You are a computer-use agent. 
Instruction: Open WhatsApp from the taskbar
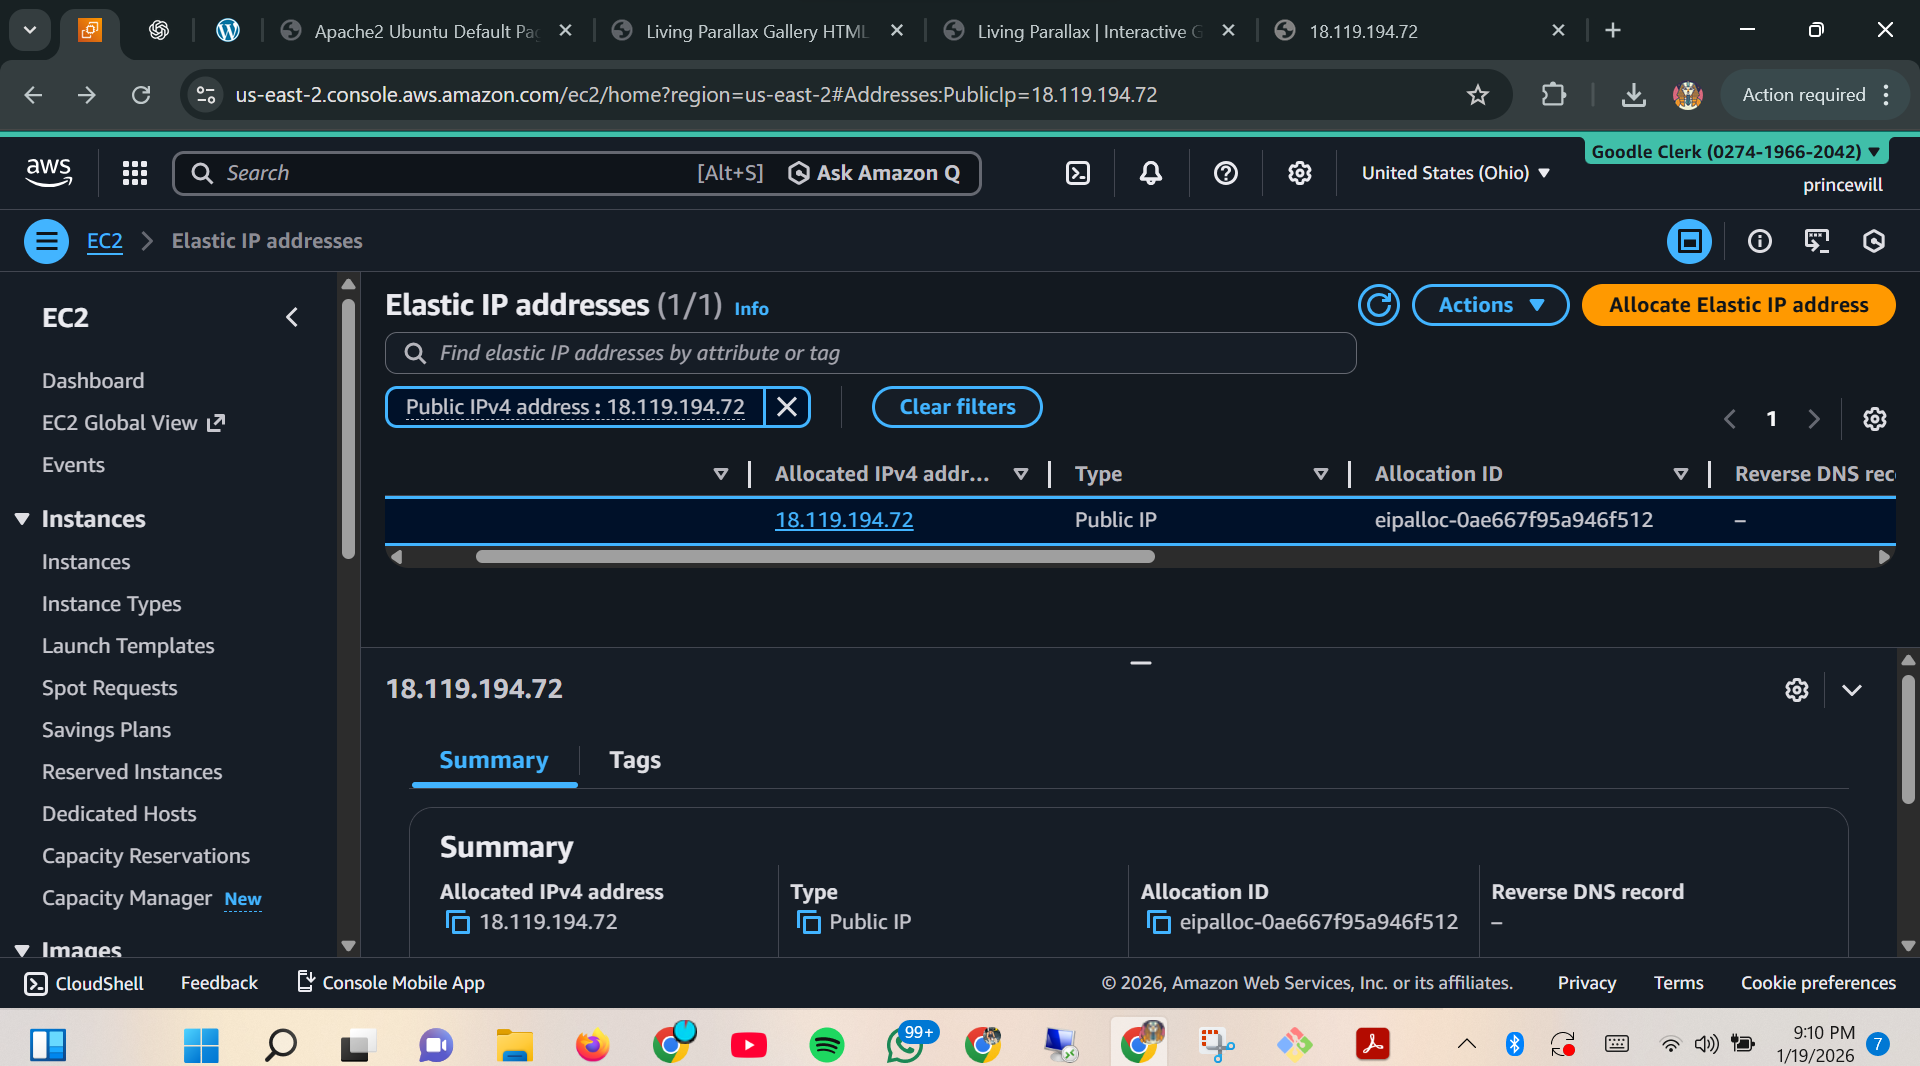(x=905, y=1045)
